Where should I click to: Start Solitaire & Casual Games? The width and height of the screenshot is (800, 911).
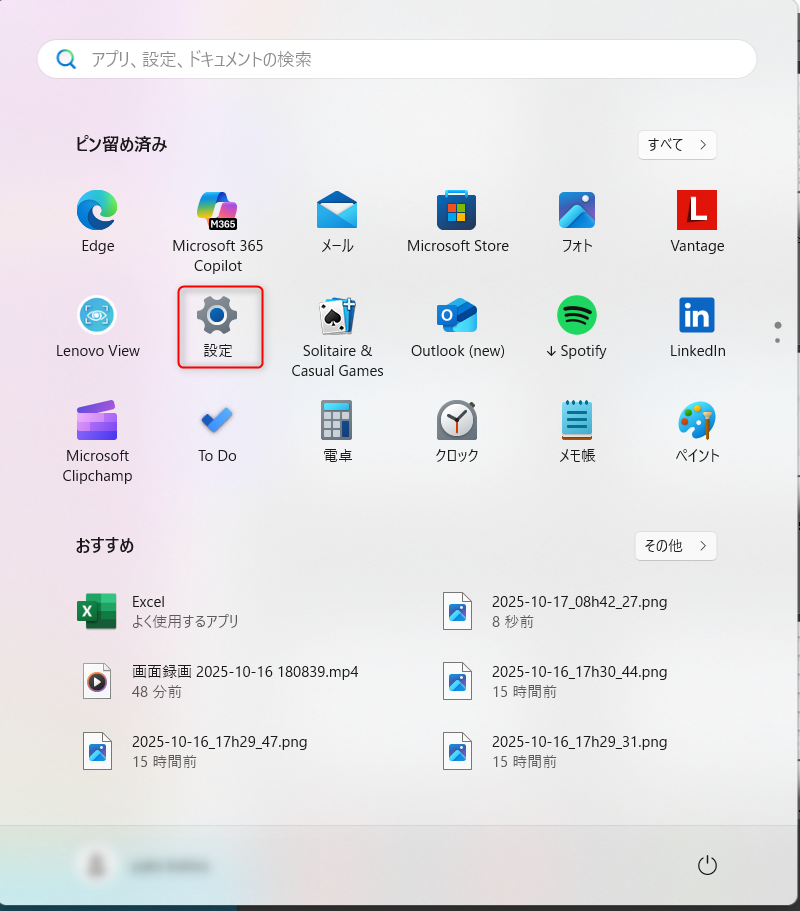(x=337, y=337)
